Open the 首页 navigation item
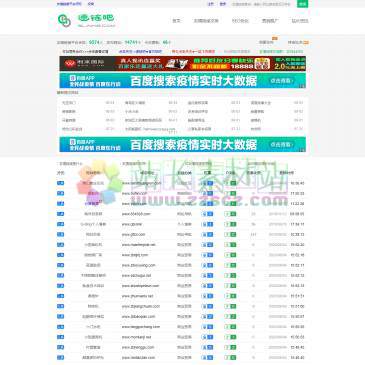The width and height of the screenshot is (365, 365). click(176, 21)
